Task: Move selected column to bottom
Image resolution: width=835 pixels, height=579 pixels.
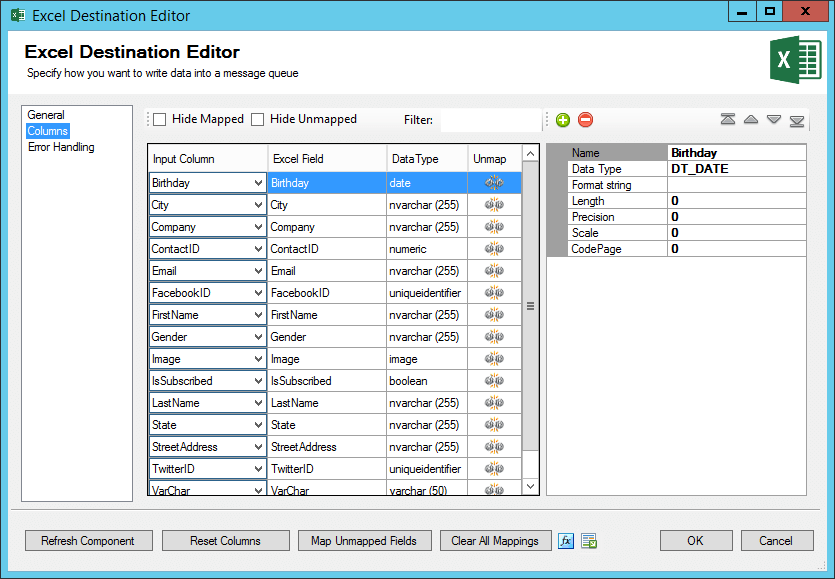Action: 797,120
